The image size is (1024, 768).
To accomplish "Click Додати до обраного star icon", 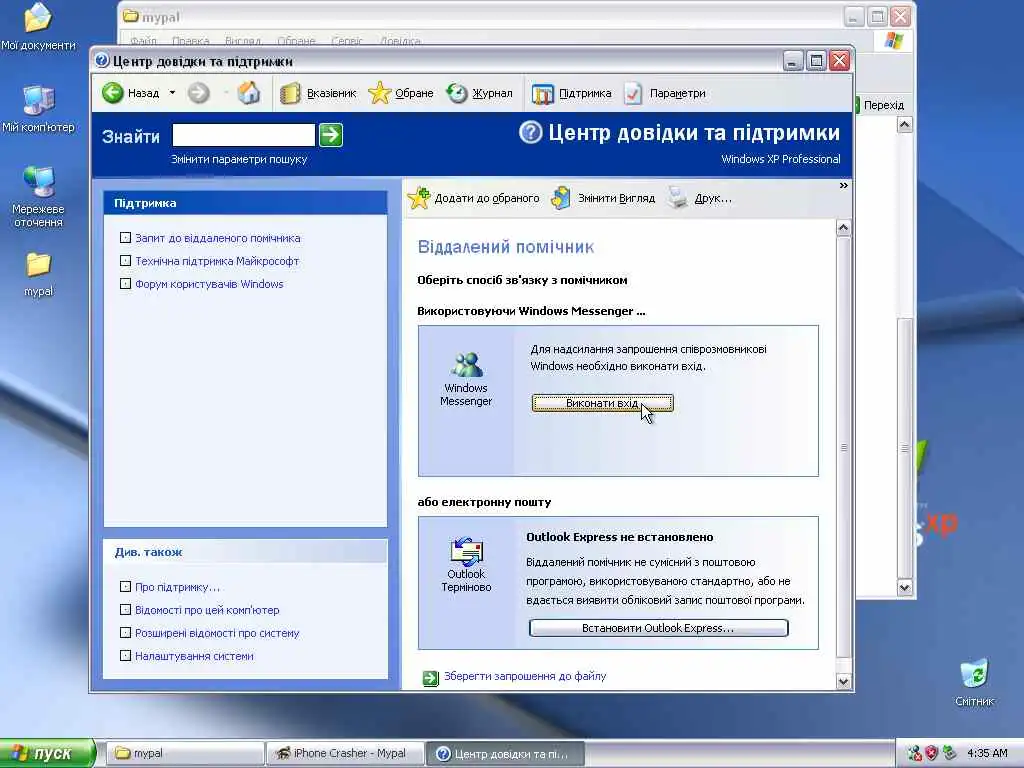I will (419, 198).
